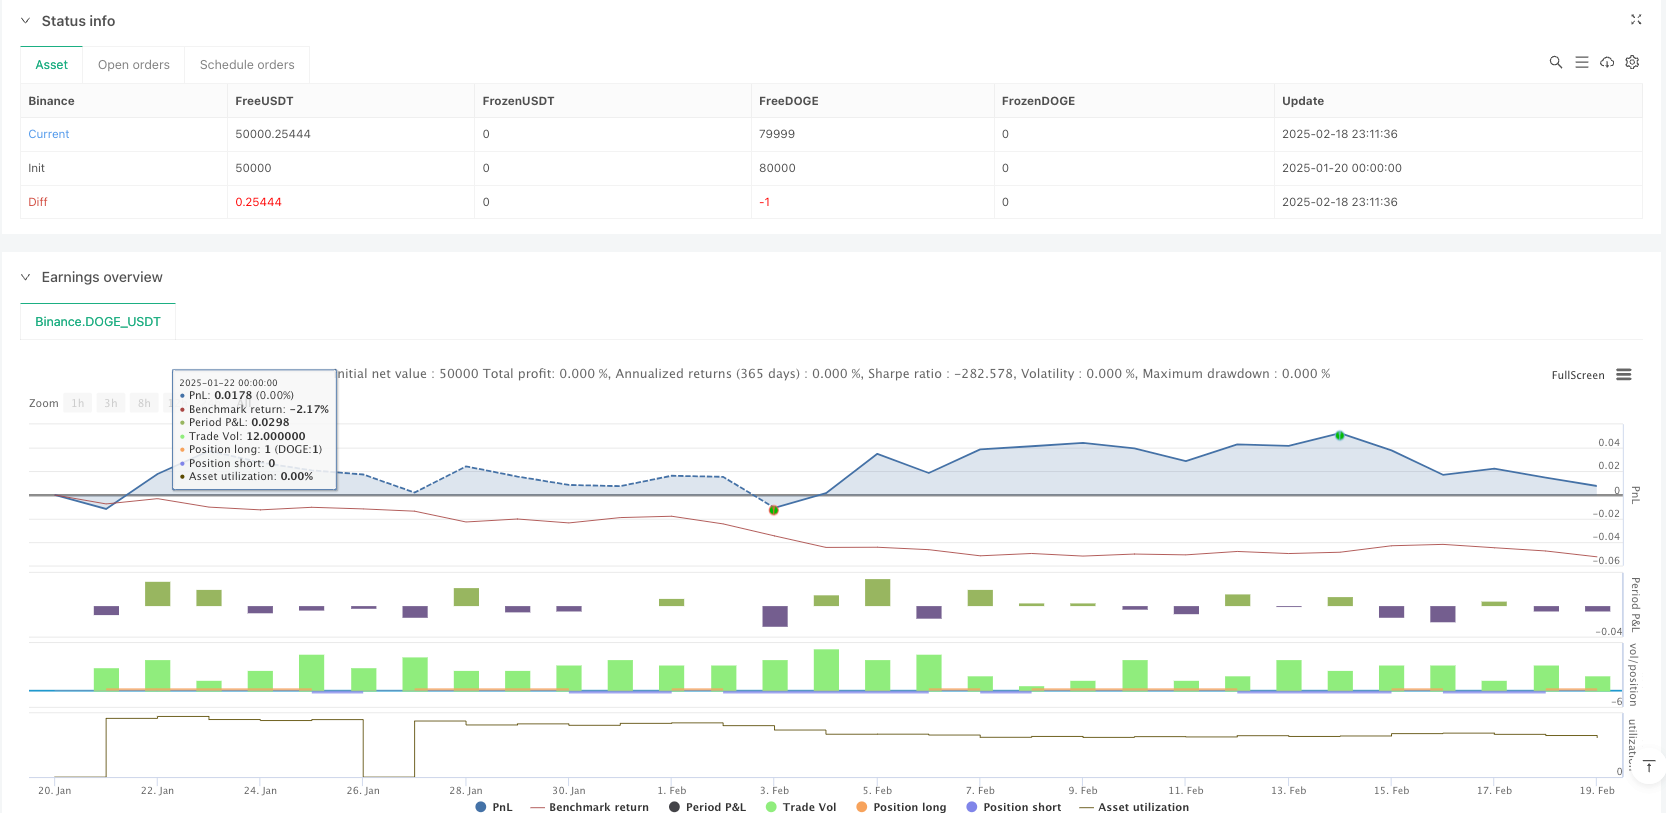Image resolution: width=1666 pixels, height=813 pixels.
Task: Click the green marker on the PnL peak
Action: click(x=1339, y=435)
